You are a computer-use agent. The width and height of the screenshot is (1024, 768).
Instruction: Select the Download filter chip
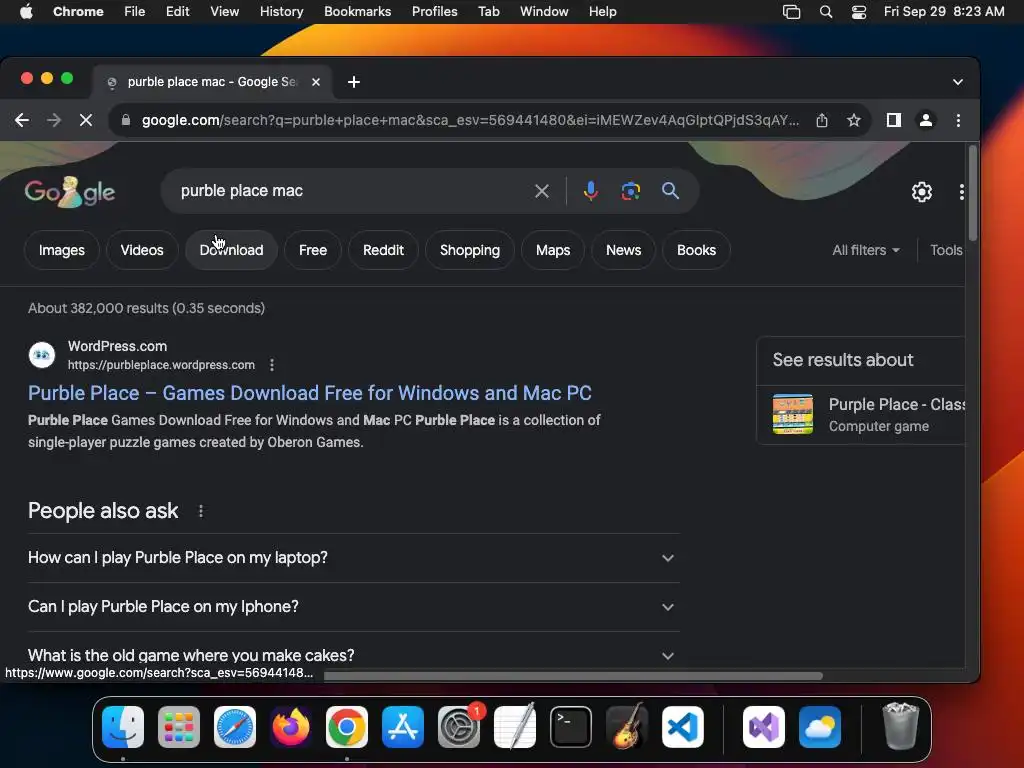point(231,250)
